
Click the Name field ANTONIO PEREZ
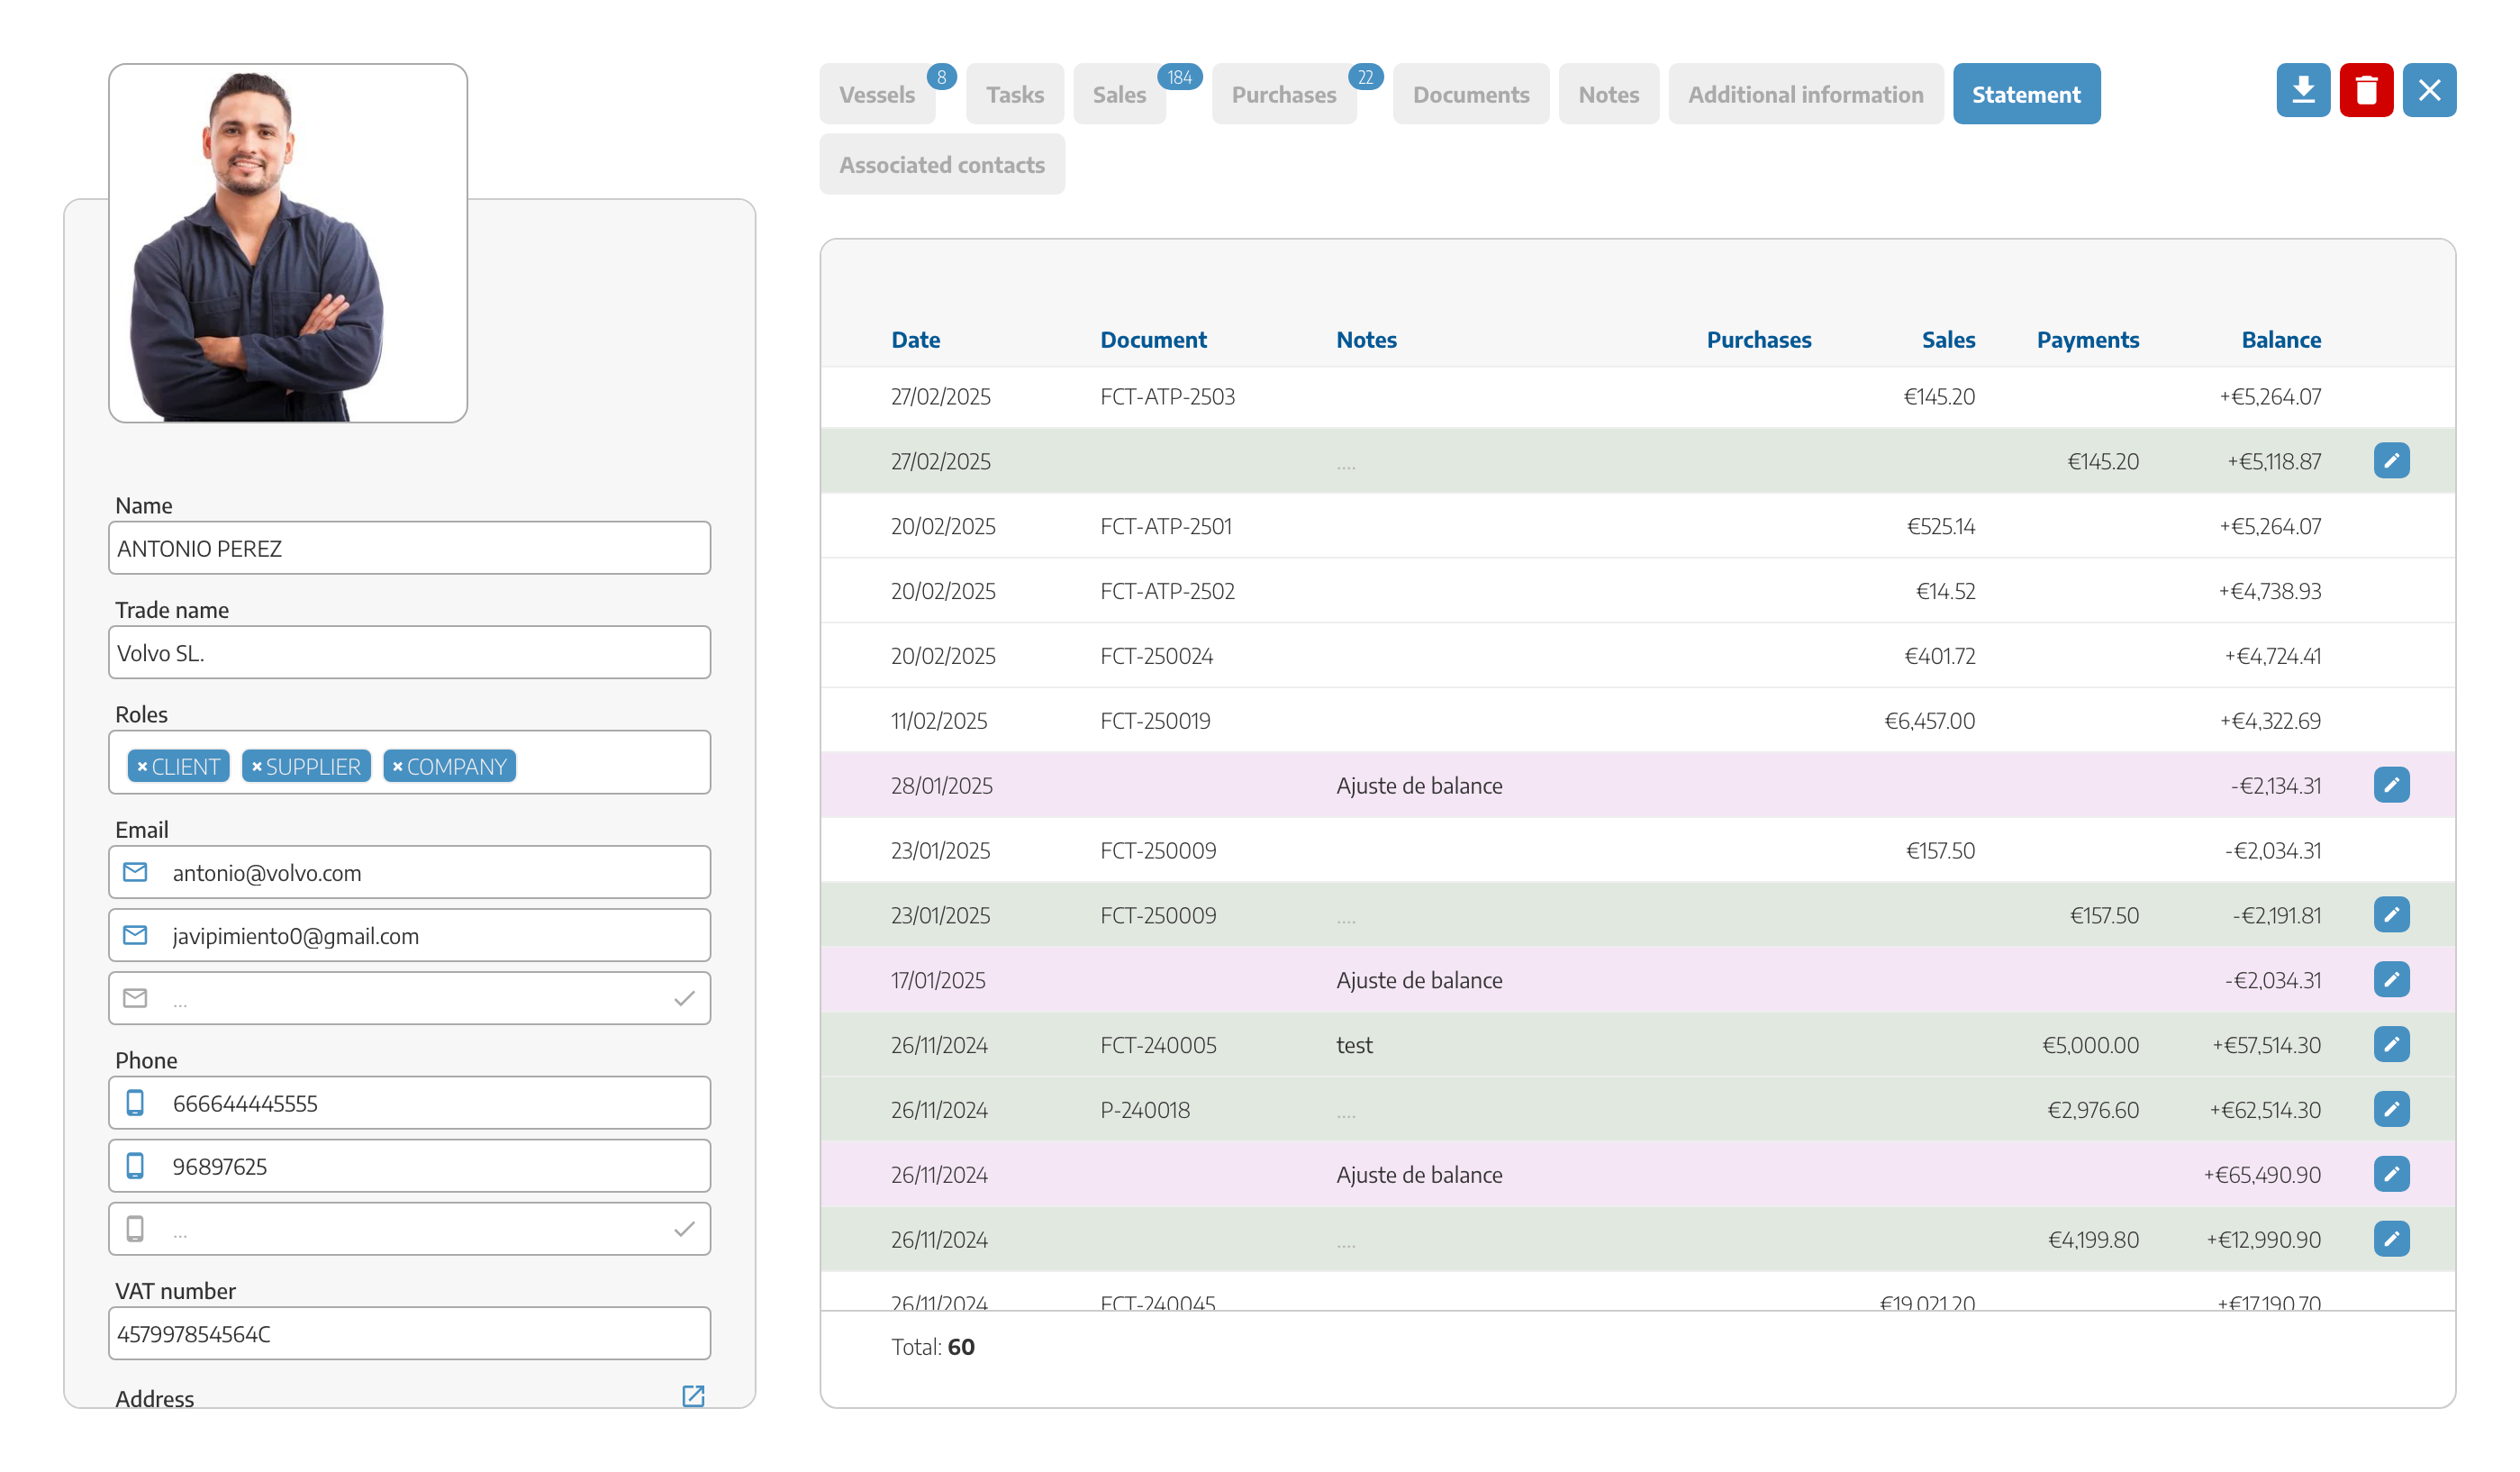click(x=409, y=548)
